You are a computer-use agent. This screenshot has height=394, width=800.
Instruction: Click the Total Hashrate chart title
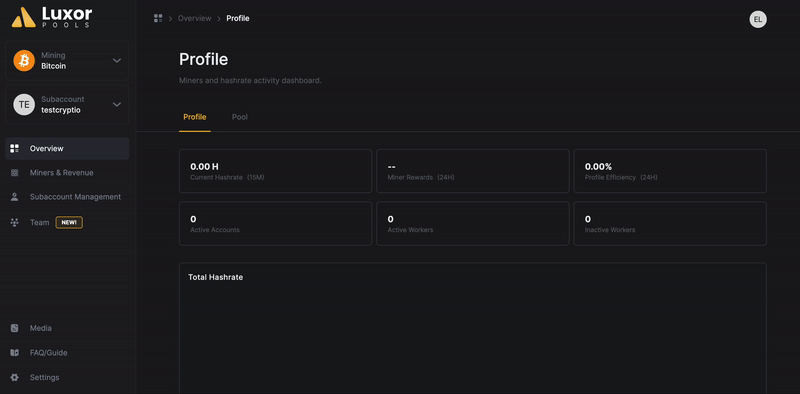click(215, 277)
